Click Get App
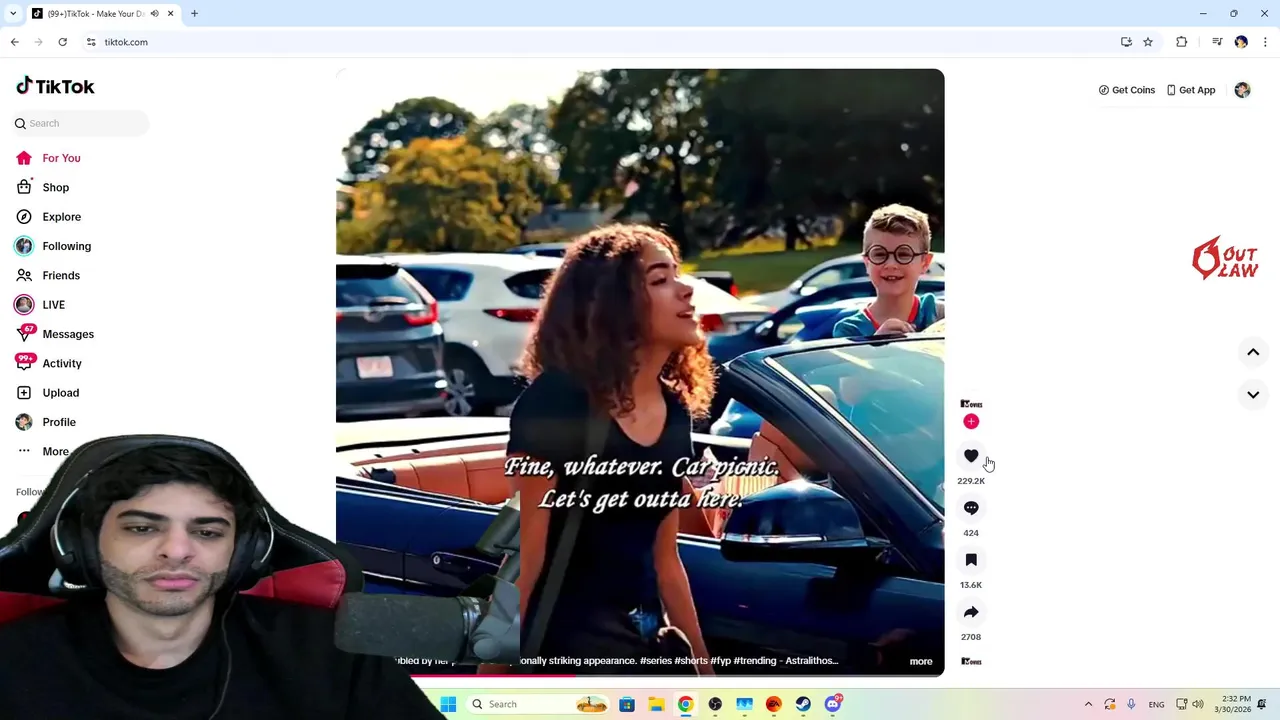The width and height of the screenshot is (1280, 720). point(1191,90)
